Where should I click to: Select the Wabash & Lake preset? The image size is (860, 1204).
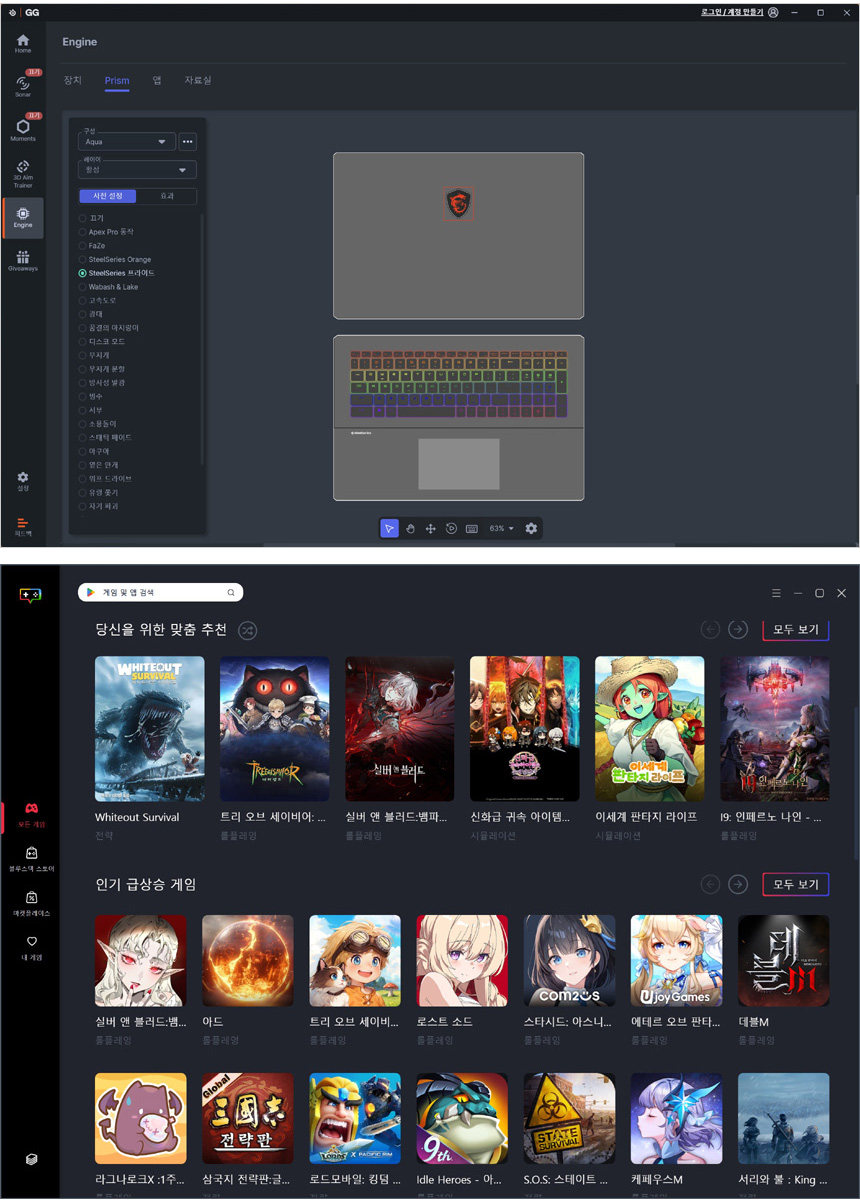(x=83, y=287)
